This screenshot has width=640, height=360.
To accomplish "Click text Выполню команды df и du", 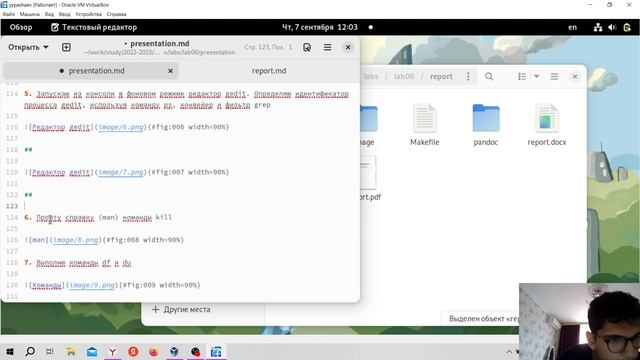I will click(x=84, y=262).
